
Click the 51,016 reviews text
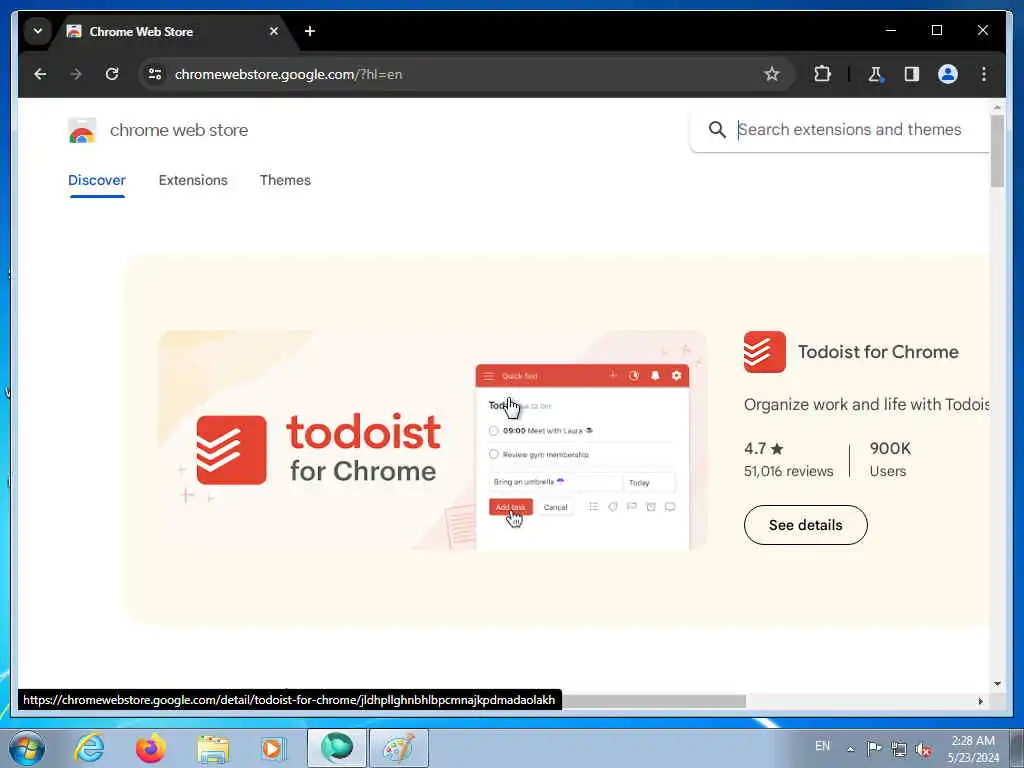click(x=788, y=472)
